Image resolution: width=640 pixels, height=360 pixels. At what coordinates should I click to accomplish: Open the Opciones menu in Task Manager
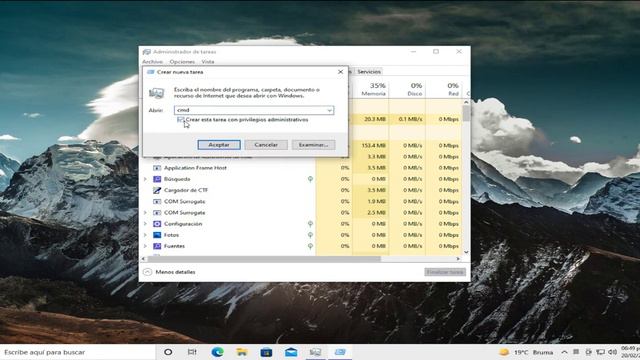[182, 62]
